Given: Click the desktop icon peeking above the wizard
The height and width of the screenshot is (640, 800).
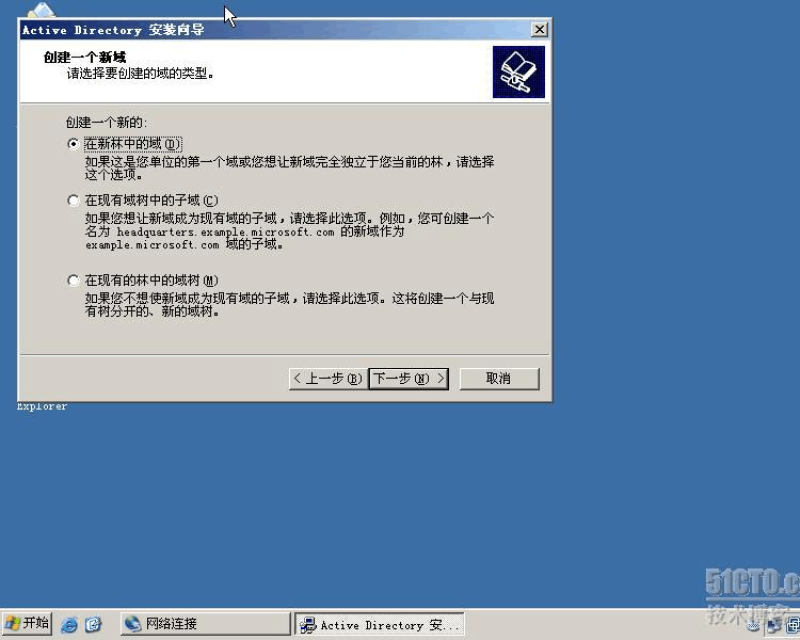Looking at the screenshot, I should tap(41, 11).
